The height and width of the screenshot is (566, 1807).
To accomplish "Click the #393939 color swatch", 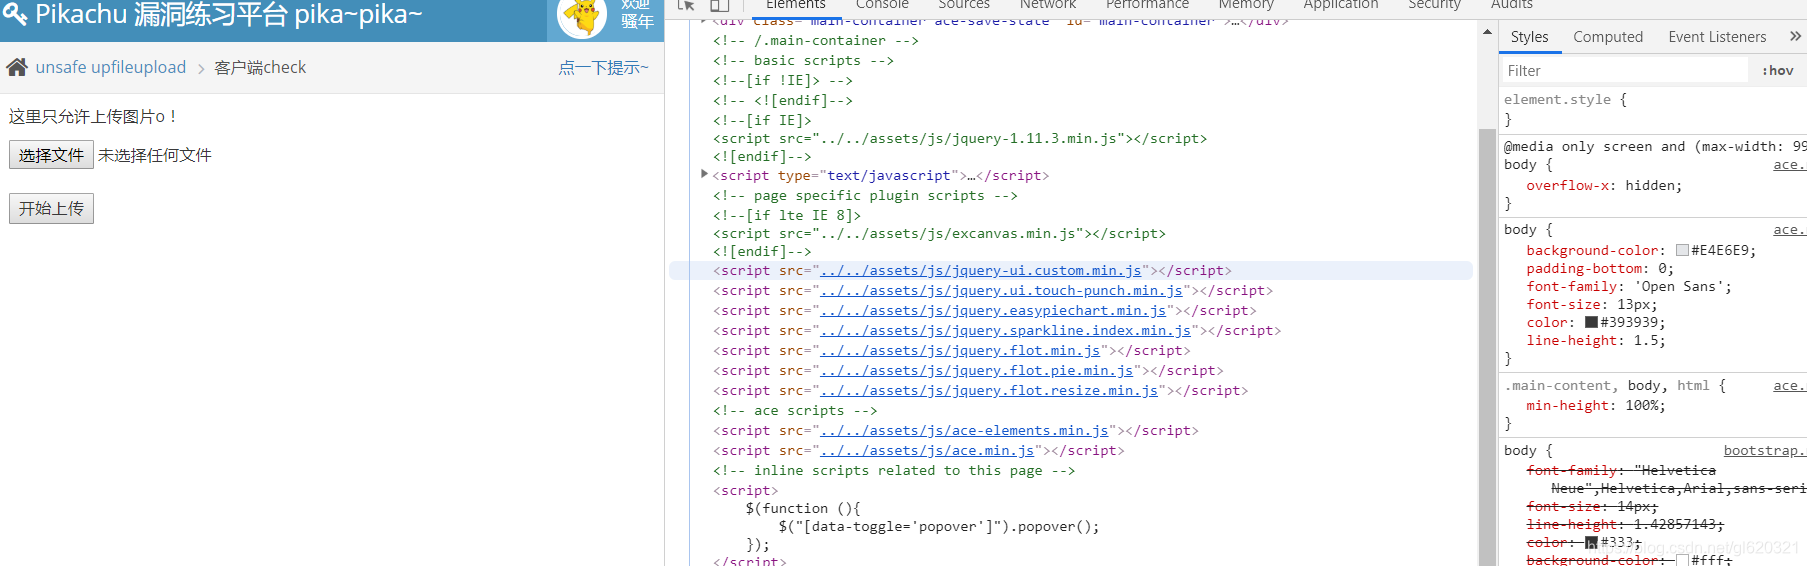I will [x=1591, y=322].
